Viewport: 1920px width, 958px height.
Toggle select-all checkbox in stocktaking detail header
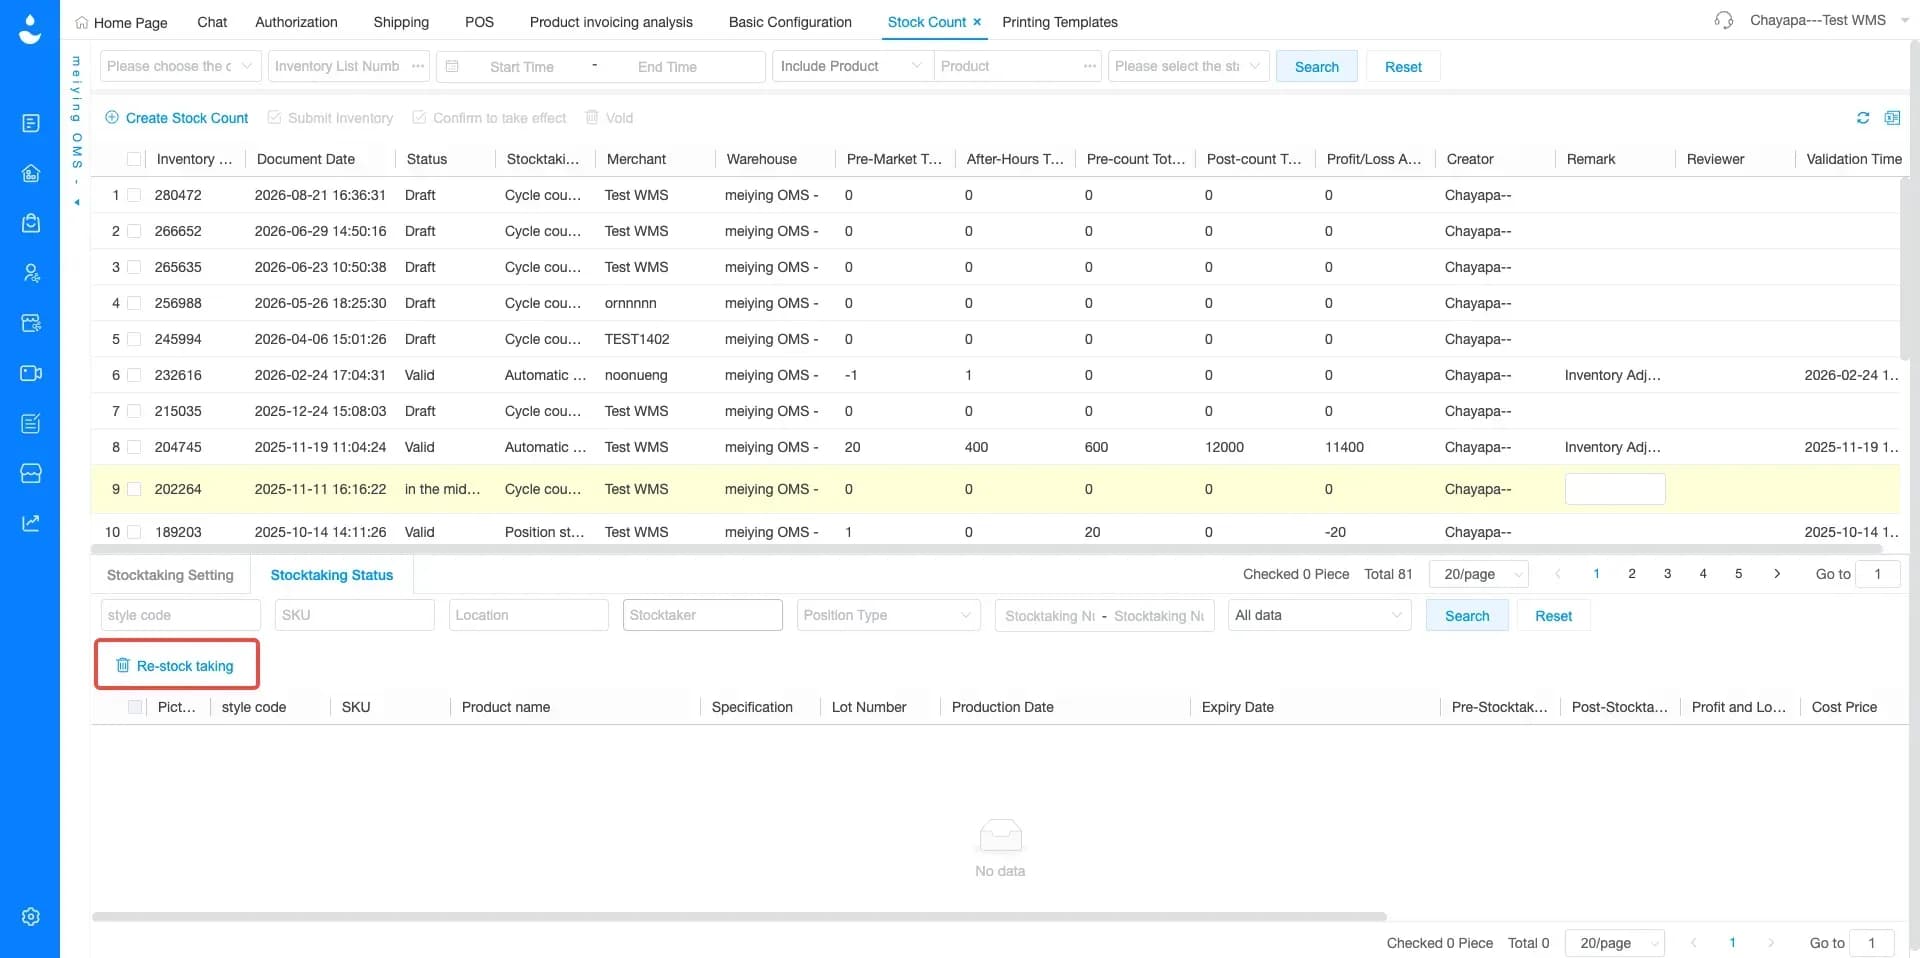pos(135,707)
